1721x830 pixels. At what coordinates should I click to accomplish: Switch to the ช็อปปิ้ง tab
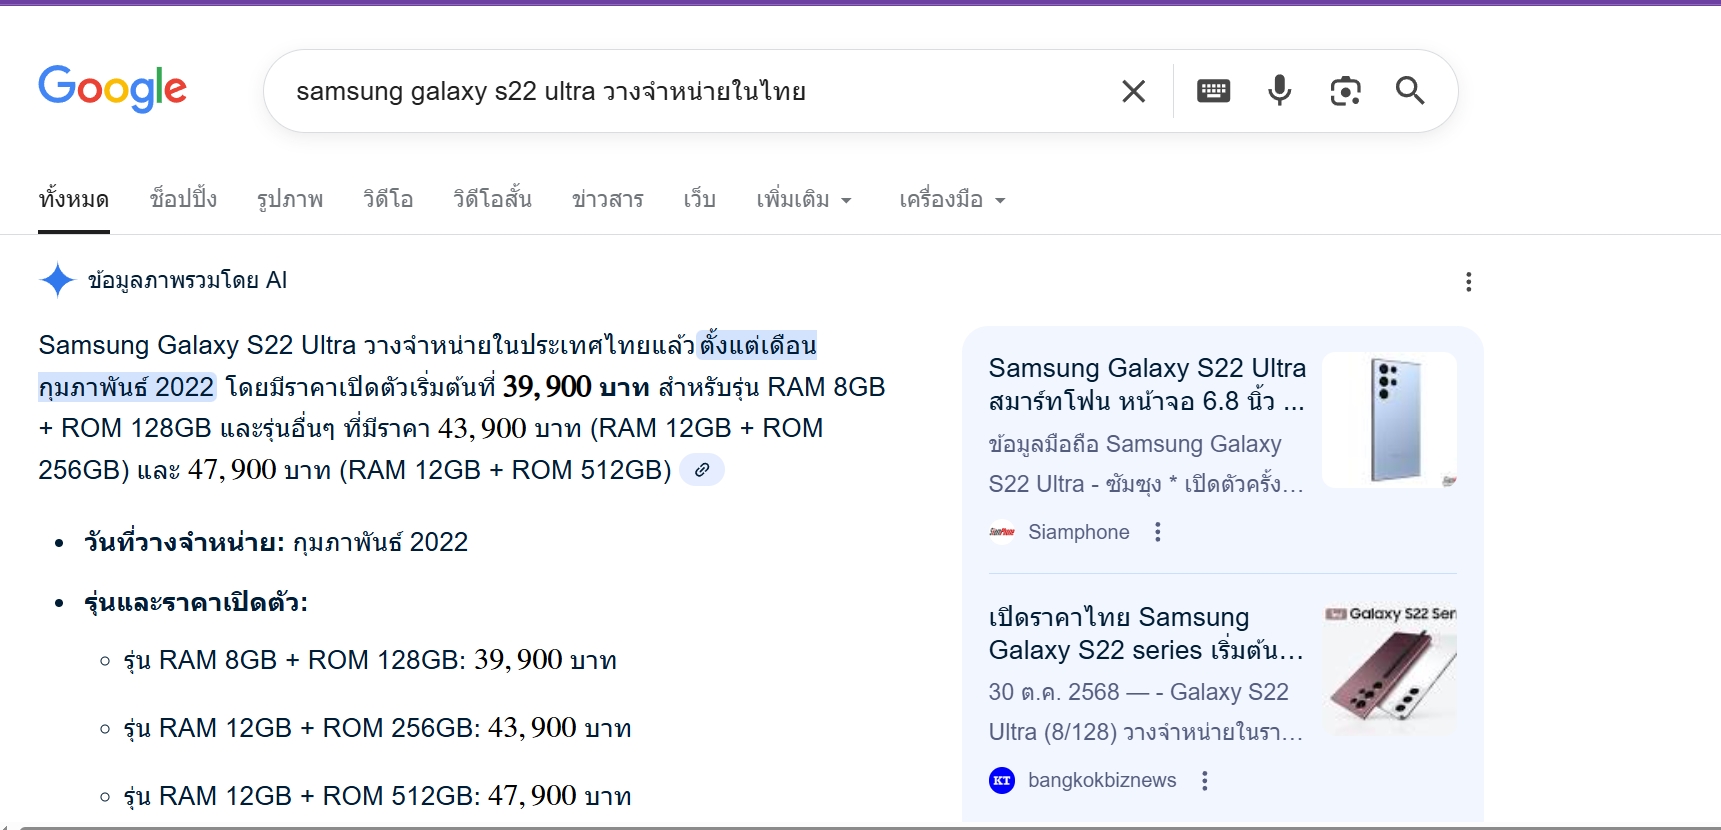tap(183, 199)
